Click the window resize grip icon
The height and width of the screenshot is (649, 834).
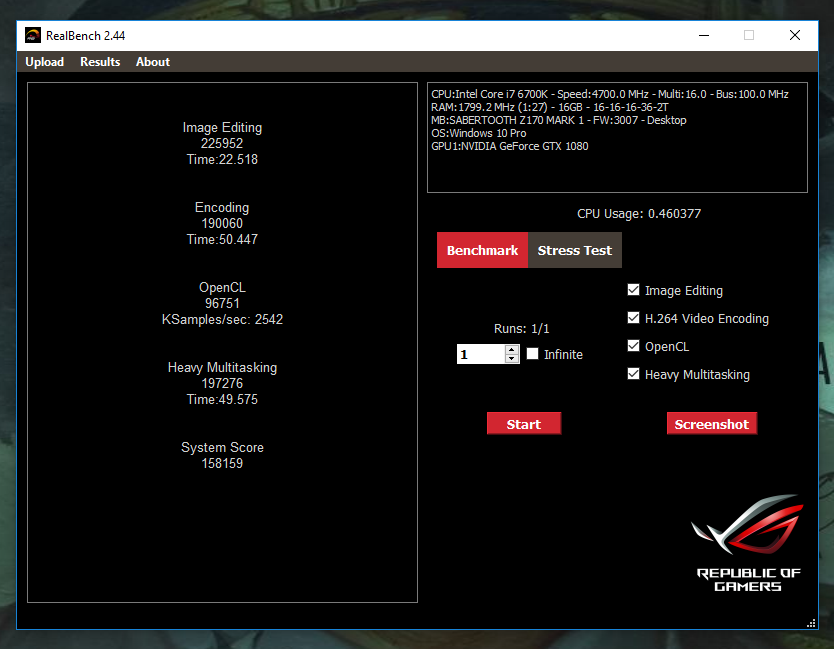tap(811, 623)
